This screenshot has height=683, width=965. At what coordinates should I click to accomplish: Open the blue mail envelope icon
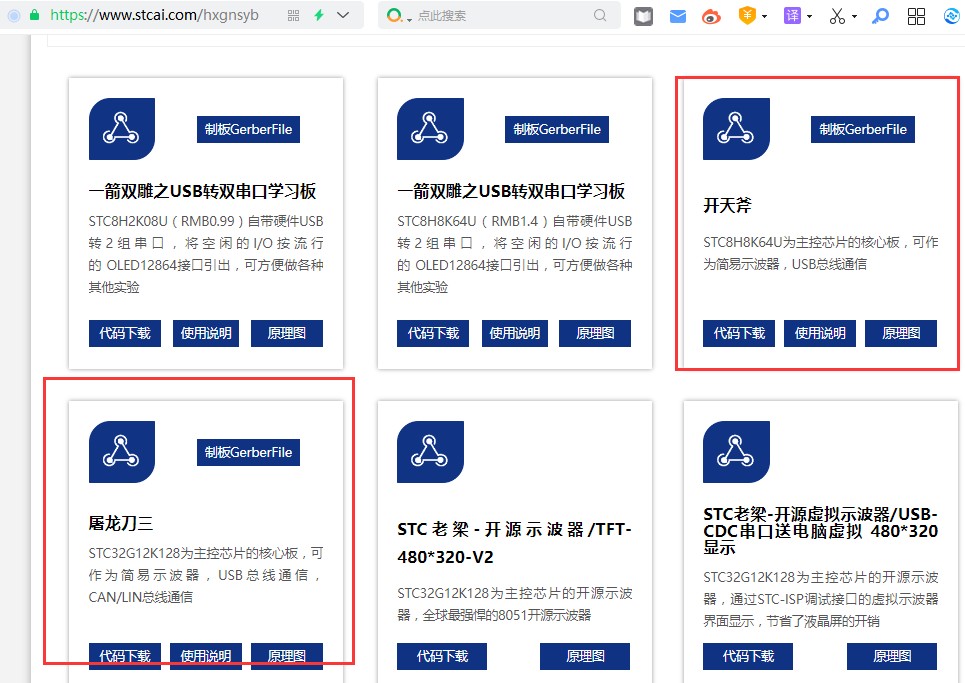[678, 17]
